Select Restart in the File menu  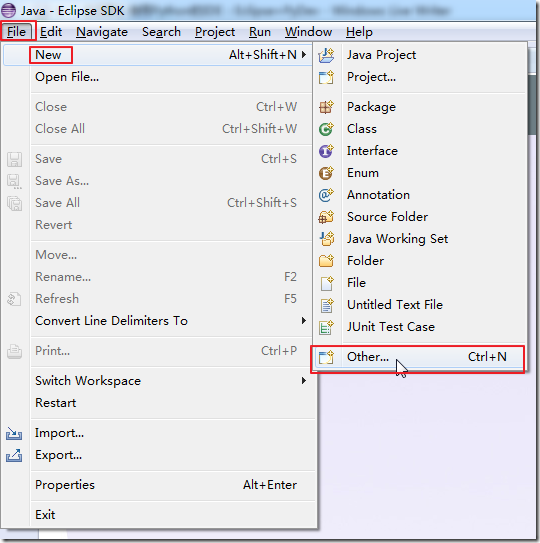point(158,403)
